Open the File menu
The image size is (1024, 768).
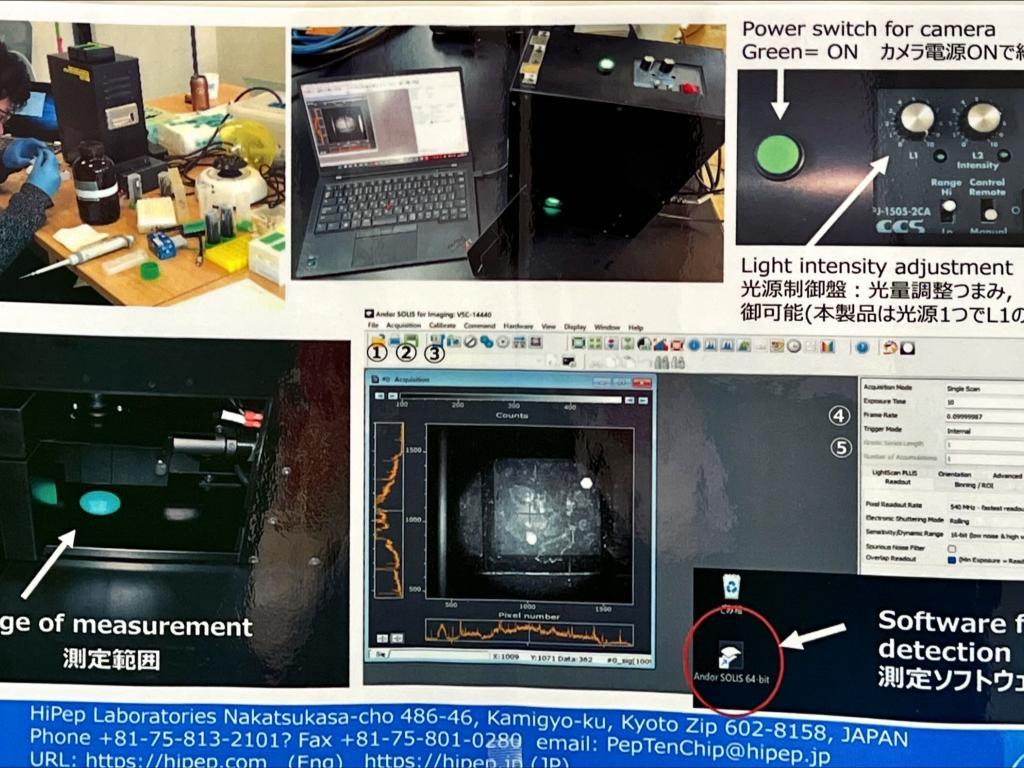[373, 325]
